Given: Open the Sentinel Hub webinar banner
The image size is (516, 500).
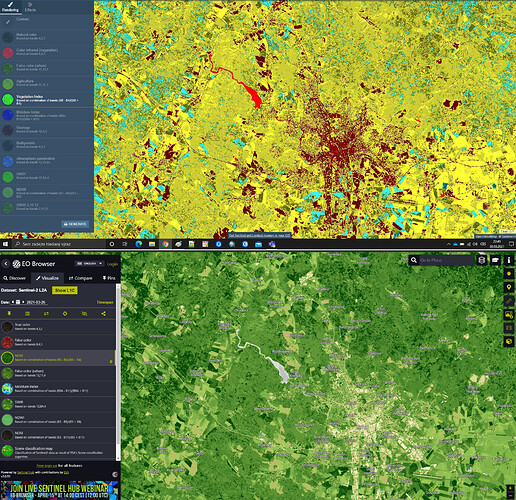Looking at the screenshot, I should coord(59,490).
